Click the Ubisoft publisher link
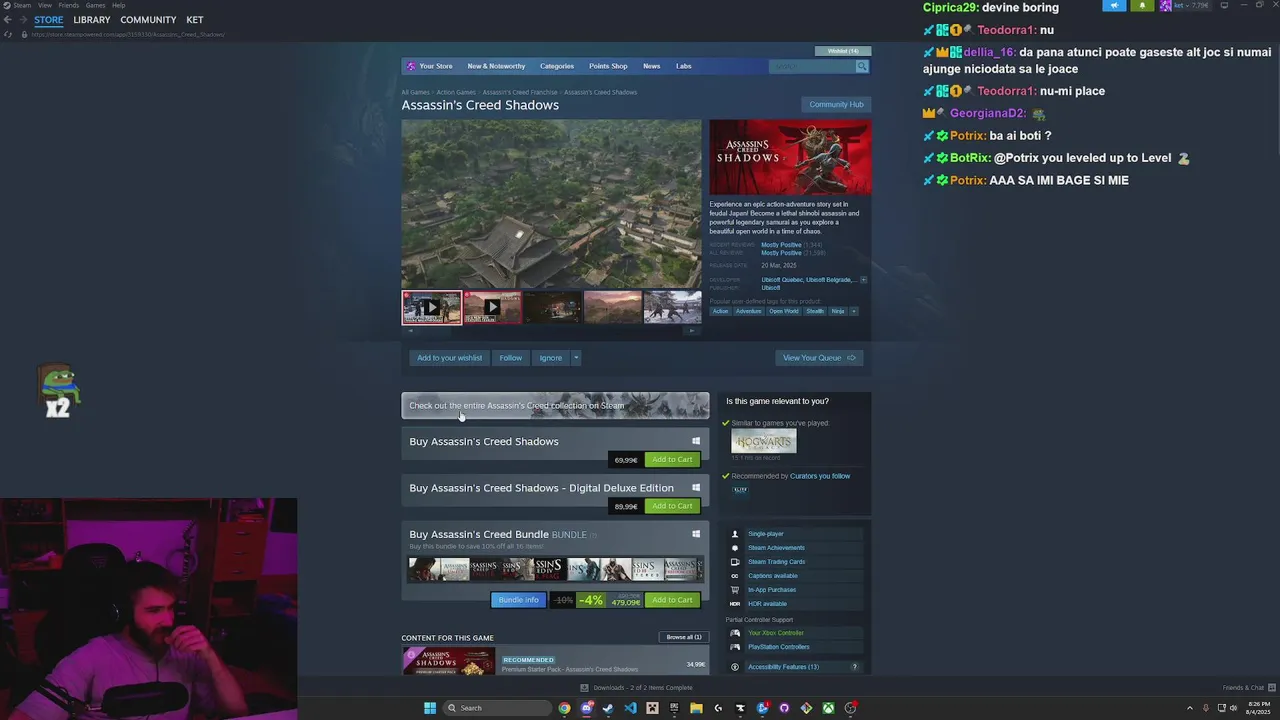The image size is (1280, 720). click(x=771, y=288)
